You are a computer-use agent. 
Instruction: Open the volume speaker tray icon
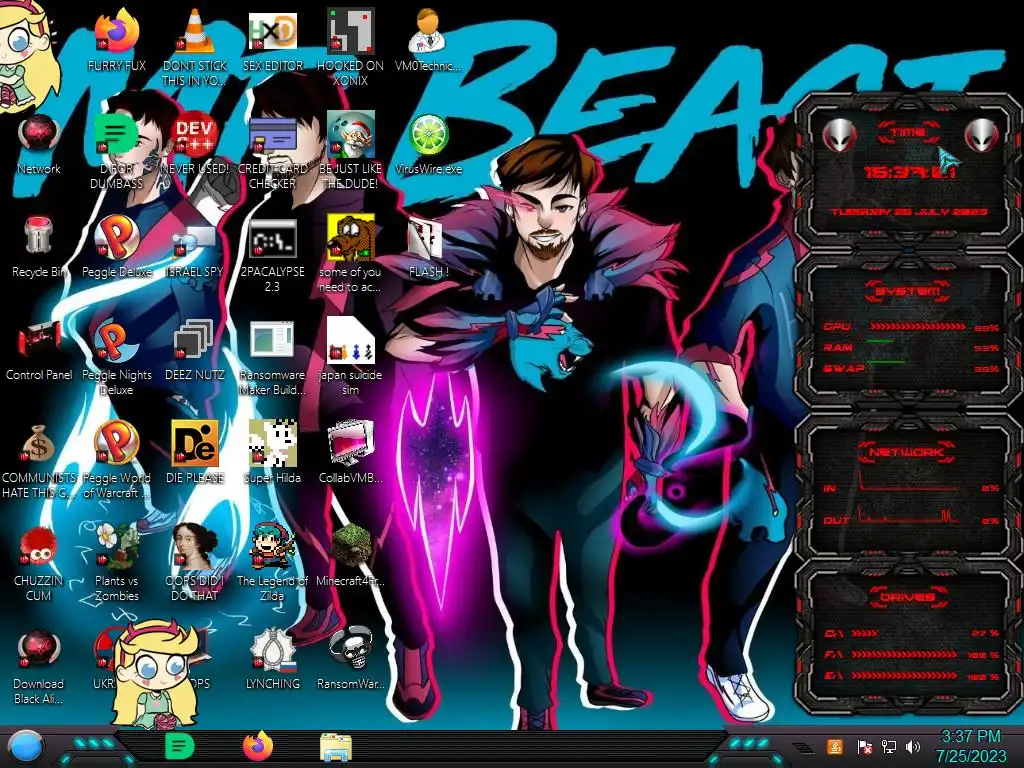(x=913, y=746)
